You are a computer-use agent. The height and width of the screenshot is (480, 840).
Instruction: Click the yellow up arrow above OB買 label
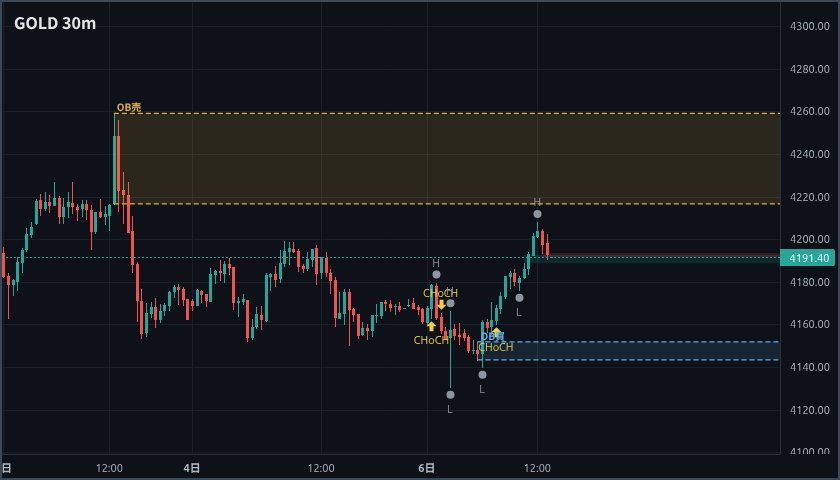point(497,332)
